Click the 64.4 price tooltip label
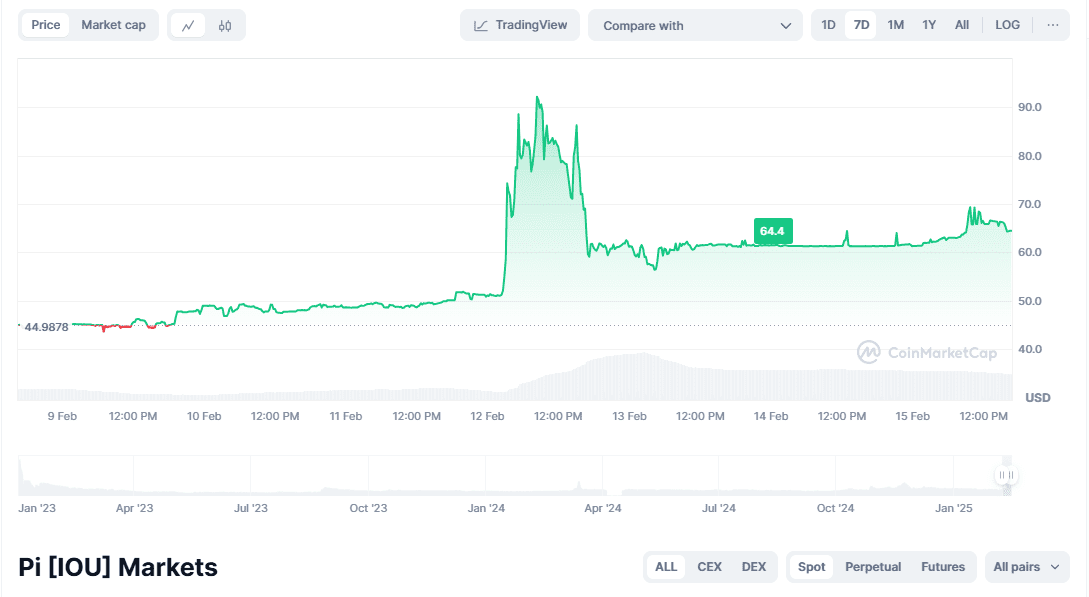The image size is (1089, 597). (772, 231)
